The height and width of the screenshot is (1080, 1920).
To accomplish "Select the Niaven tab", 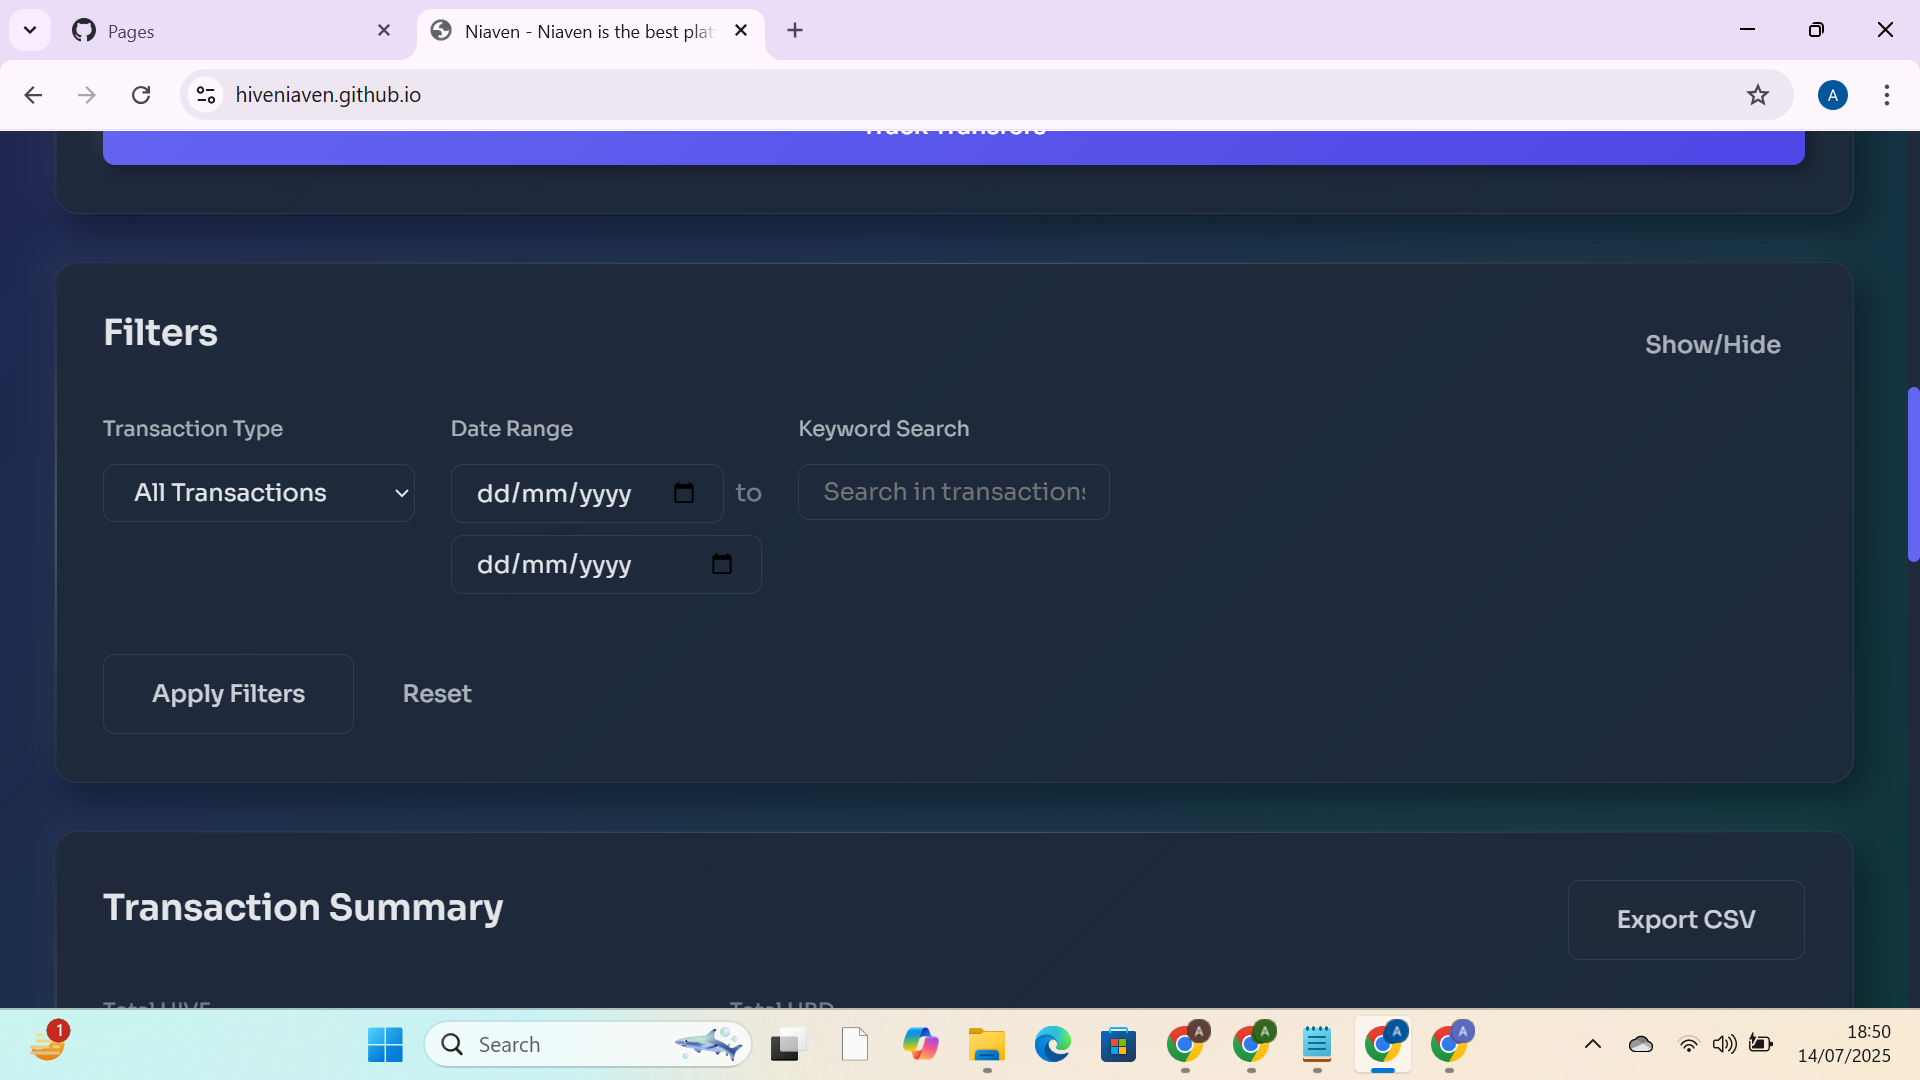I will pos(590,31).
